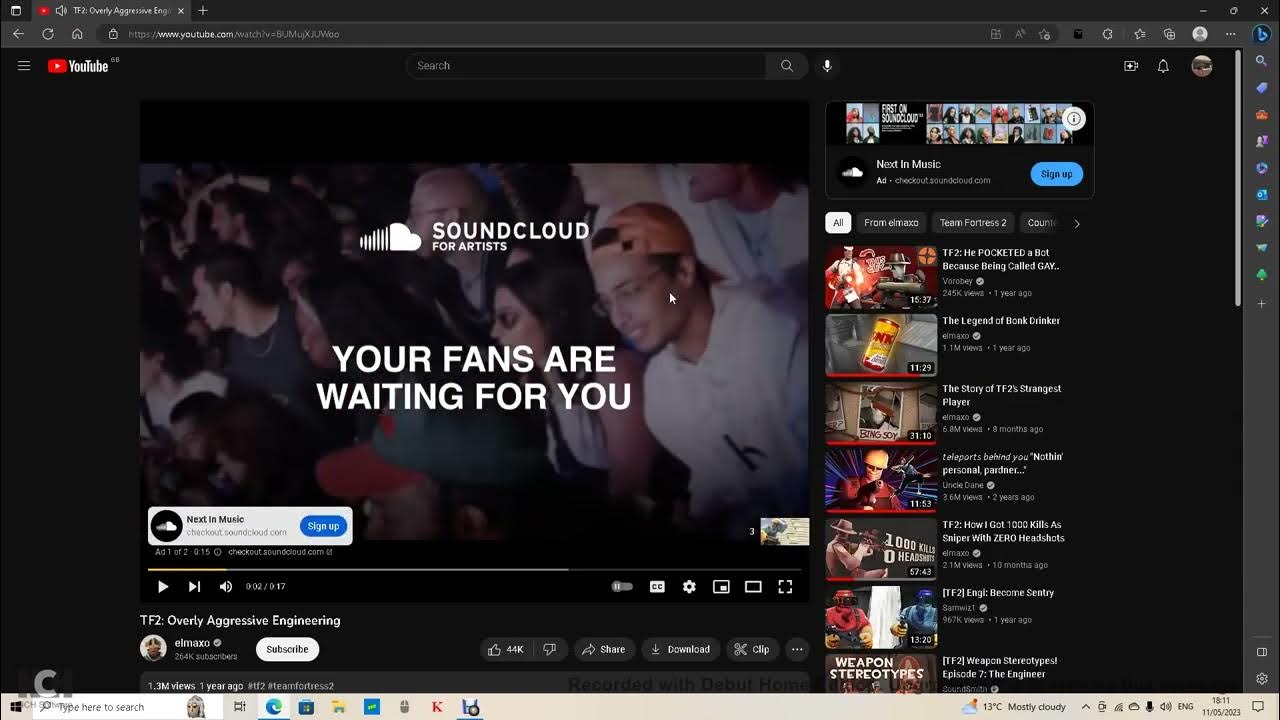Visit checkout.soundcloud.com link below the ad
The width and height of the screenshot is (1280, 720).
click(x=280, y=552)
